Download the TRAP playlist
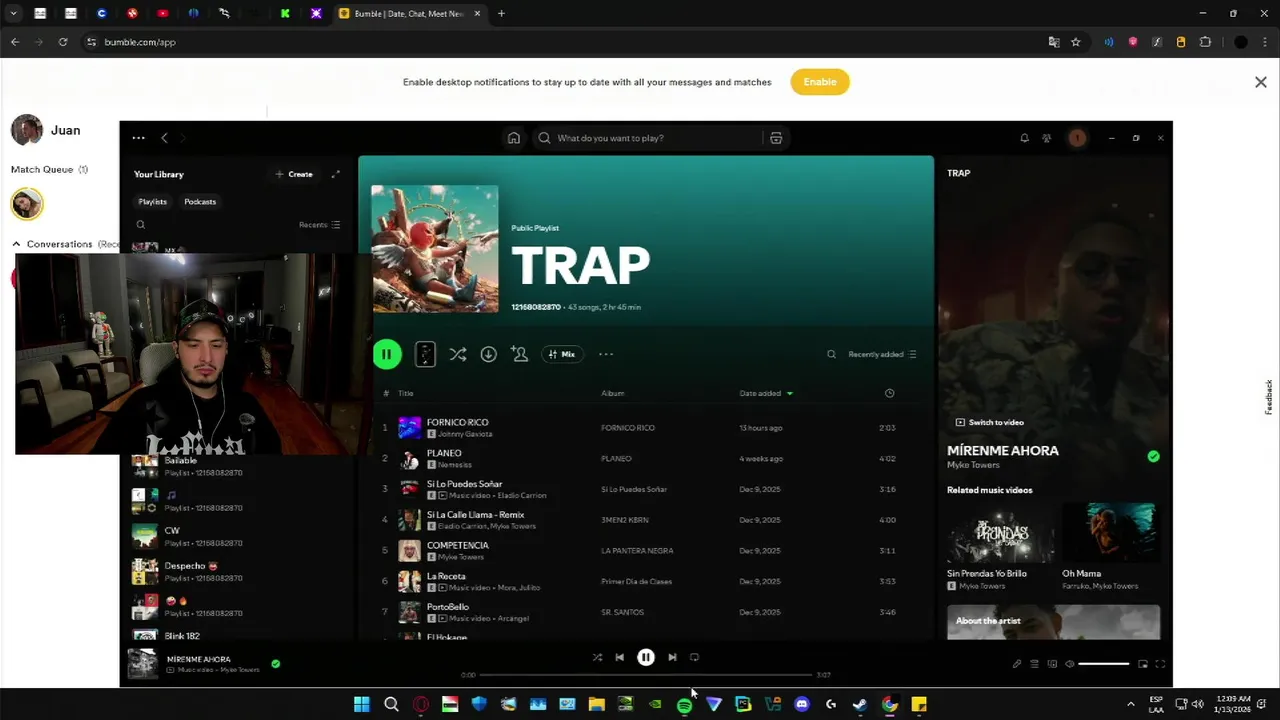 tap(488, 354)
